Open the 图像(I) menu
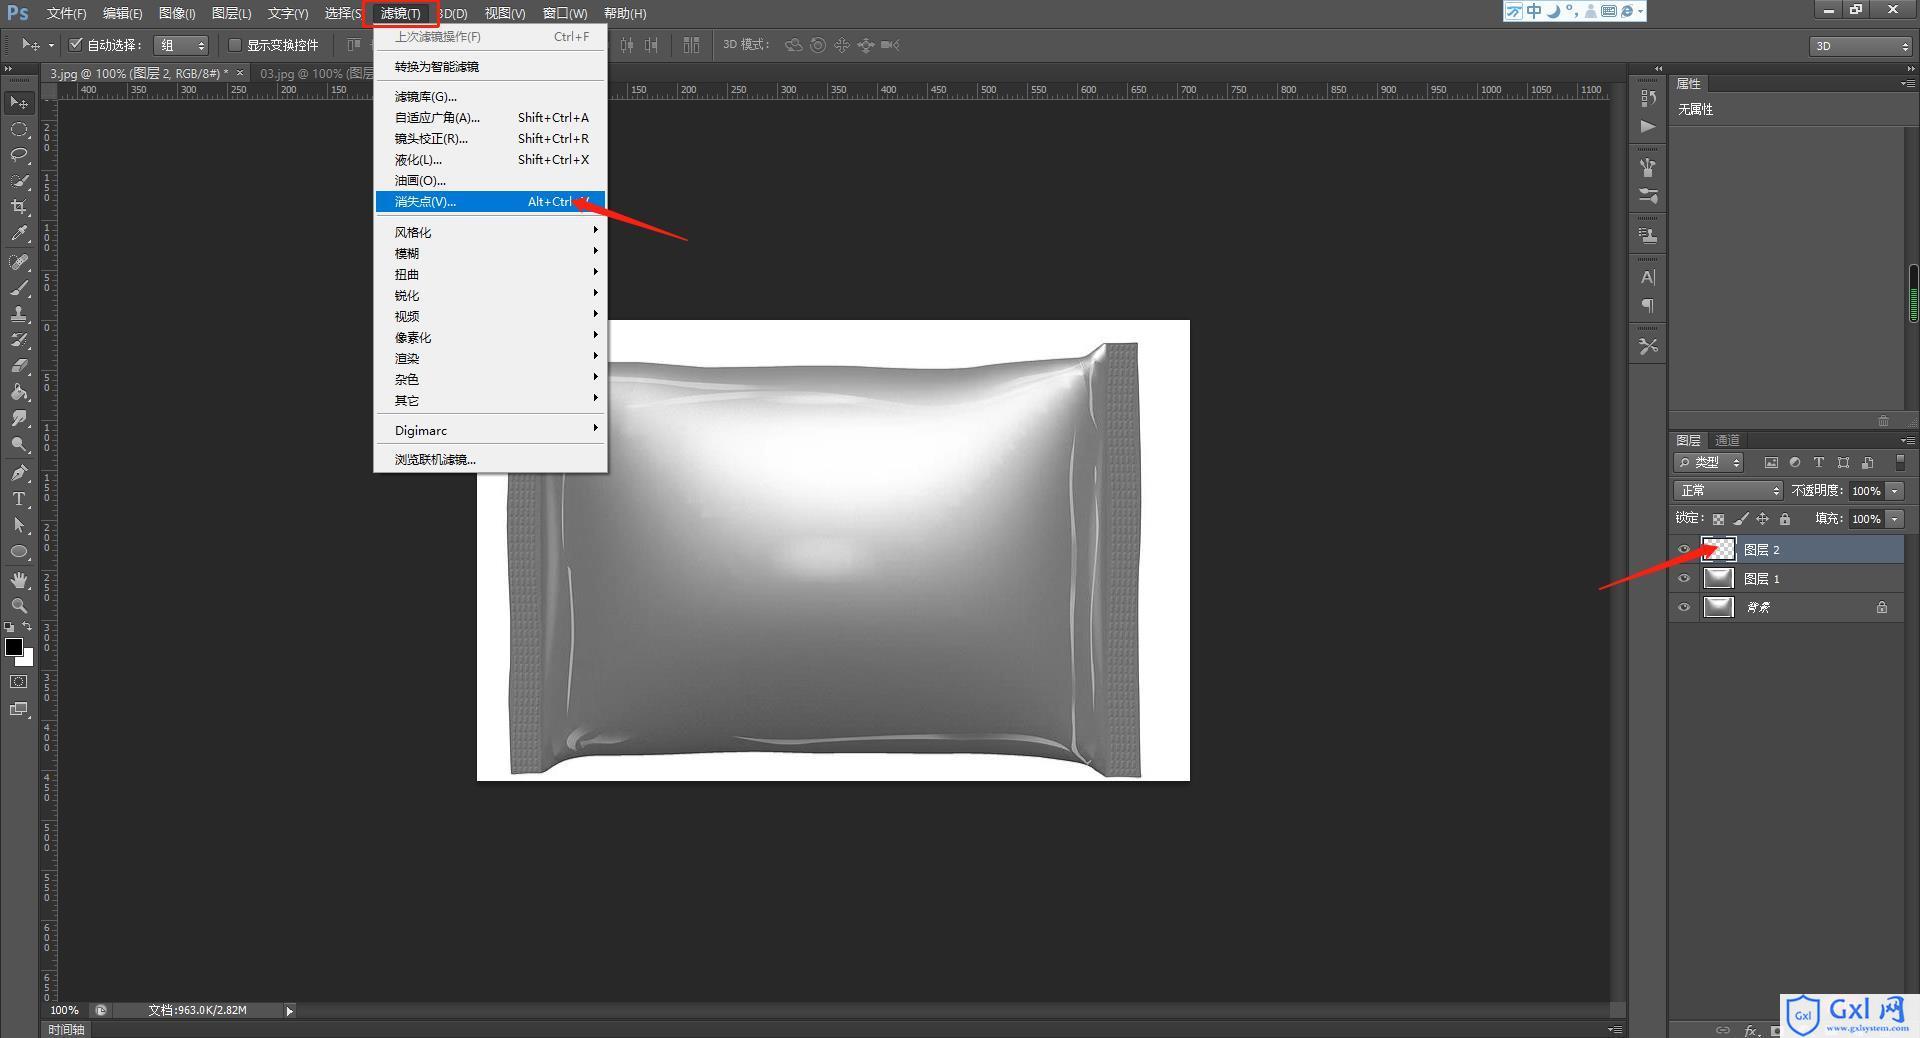The image size is (1920, 1038). coord(177,13)
